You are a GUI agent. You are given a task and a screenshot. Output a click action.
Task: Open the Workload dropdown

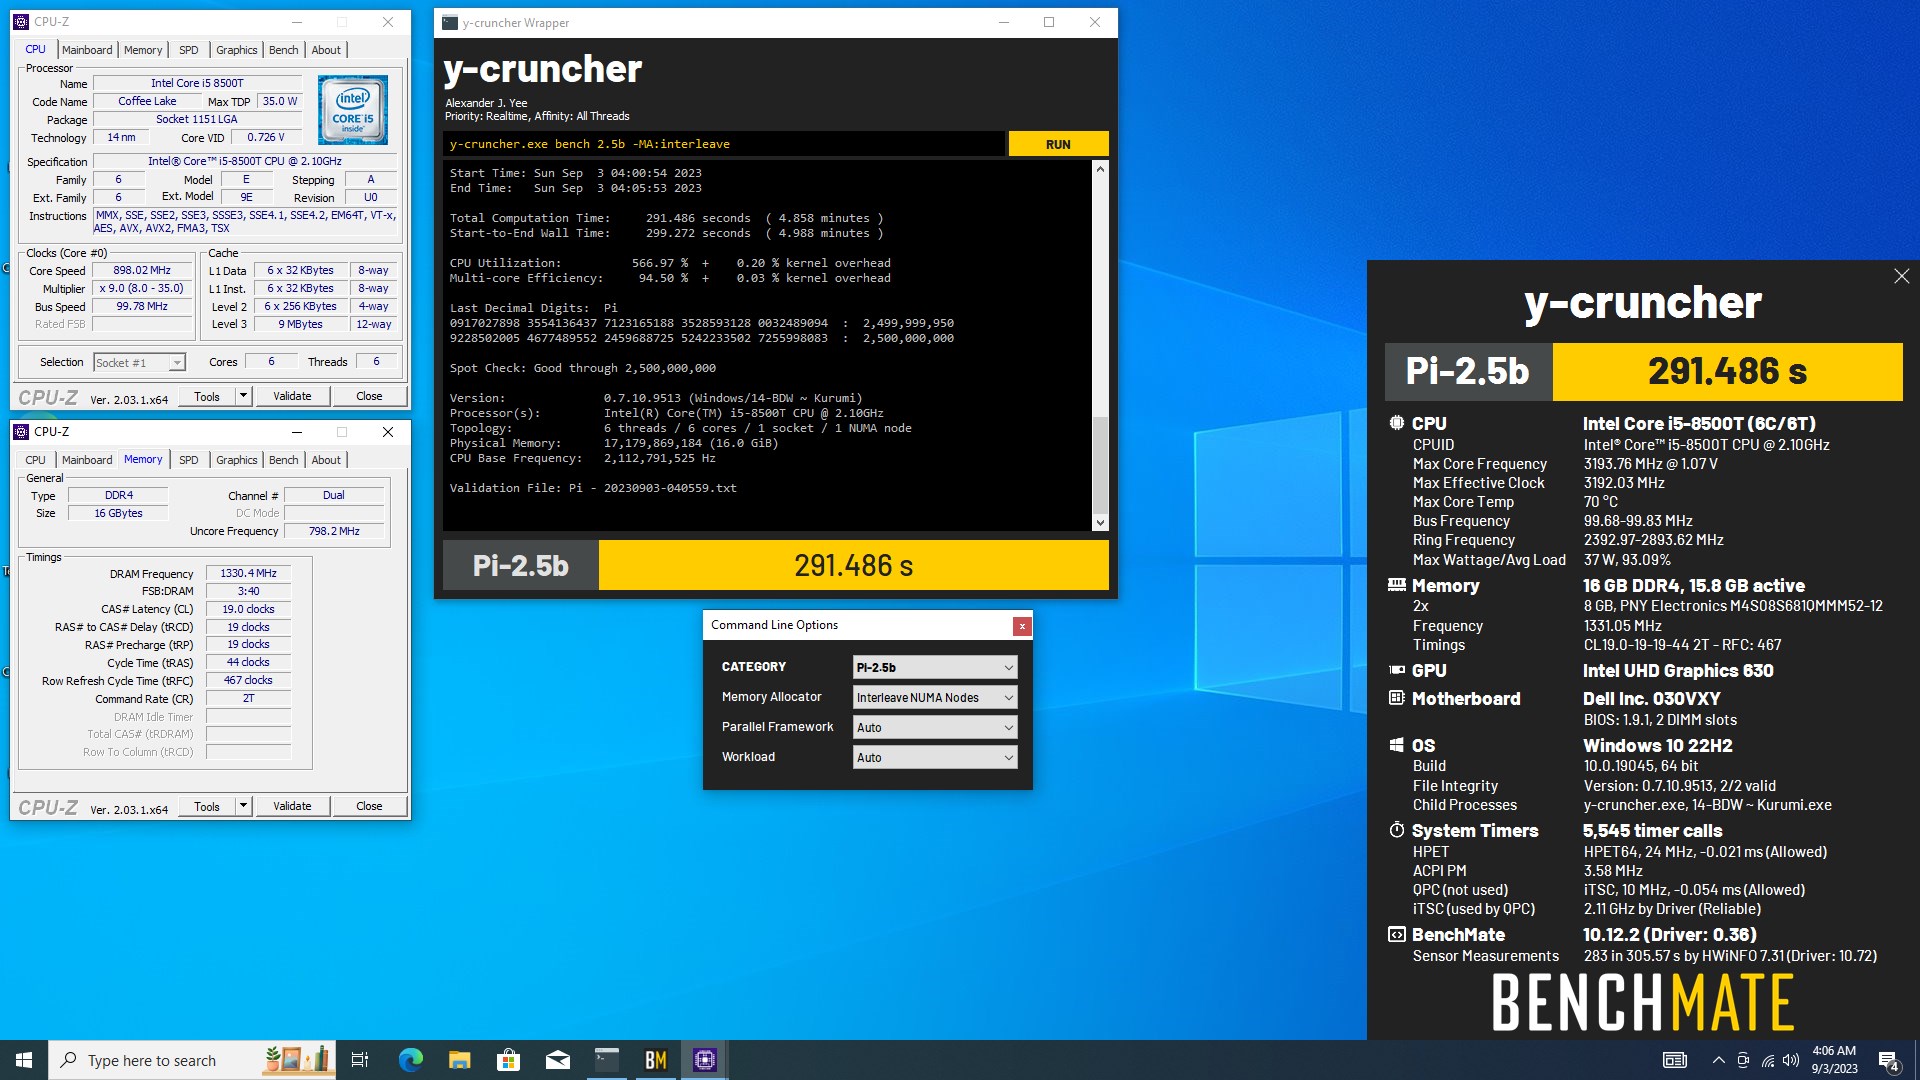click(x=935, y=757)
